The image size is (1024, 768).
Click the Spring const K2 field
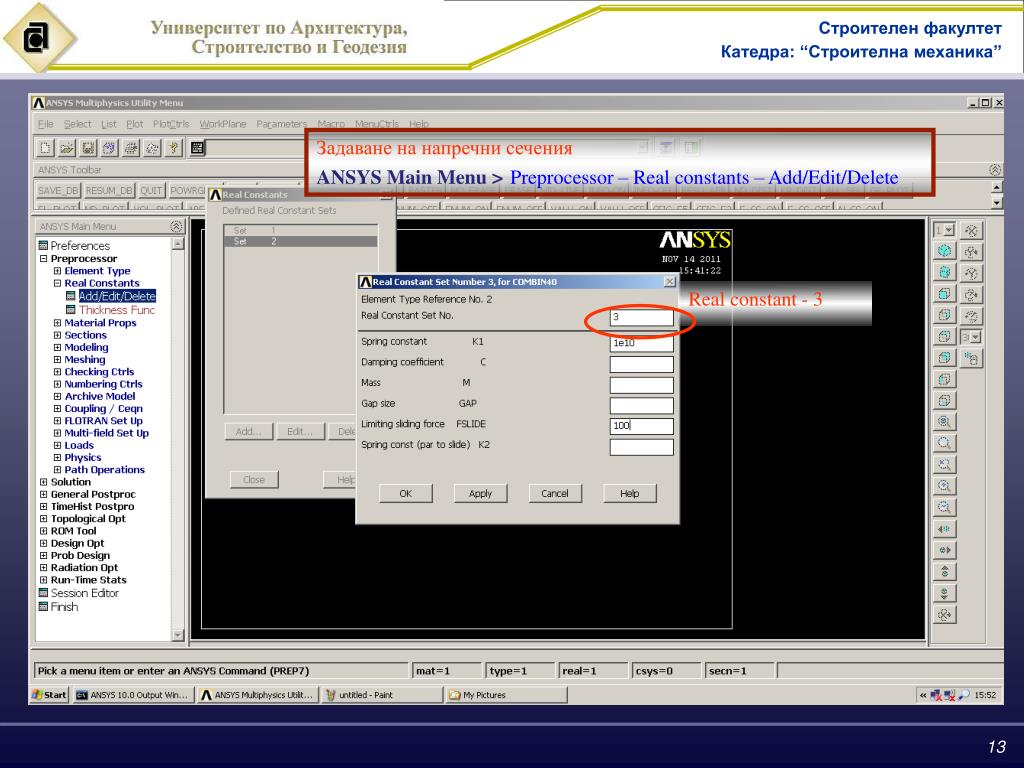coord(641,447)
